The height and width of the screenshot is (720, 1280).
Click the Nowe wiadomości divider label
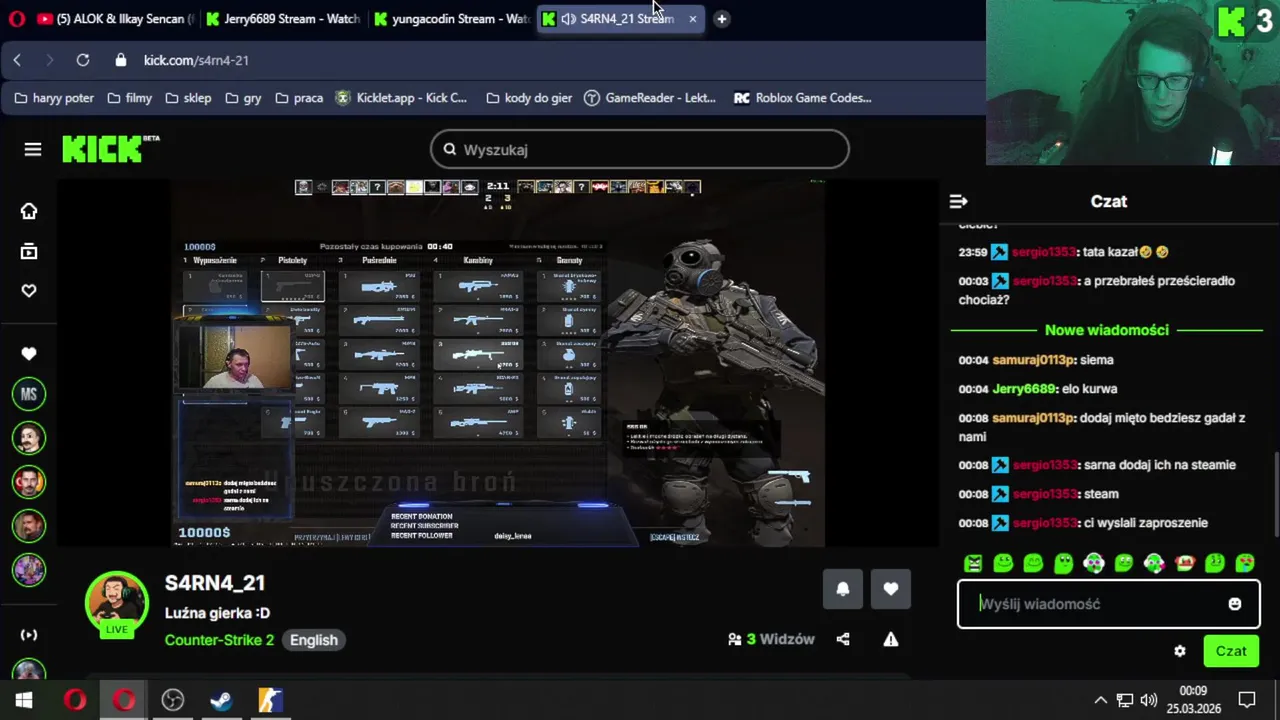pos(1107,330)
